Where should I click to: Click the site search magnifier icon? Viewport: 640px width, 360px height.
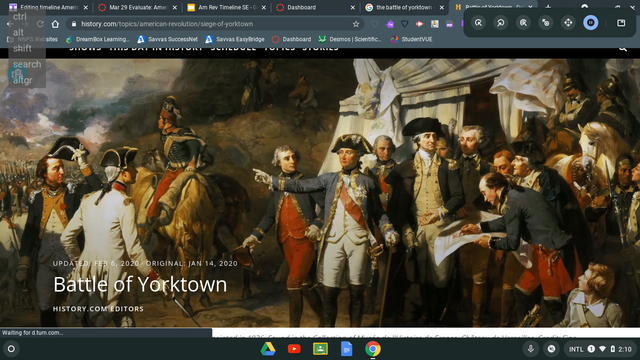623,49
